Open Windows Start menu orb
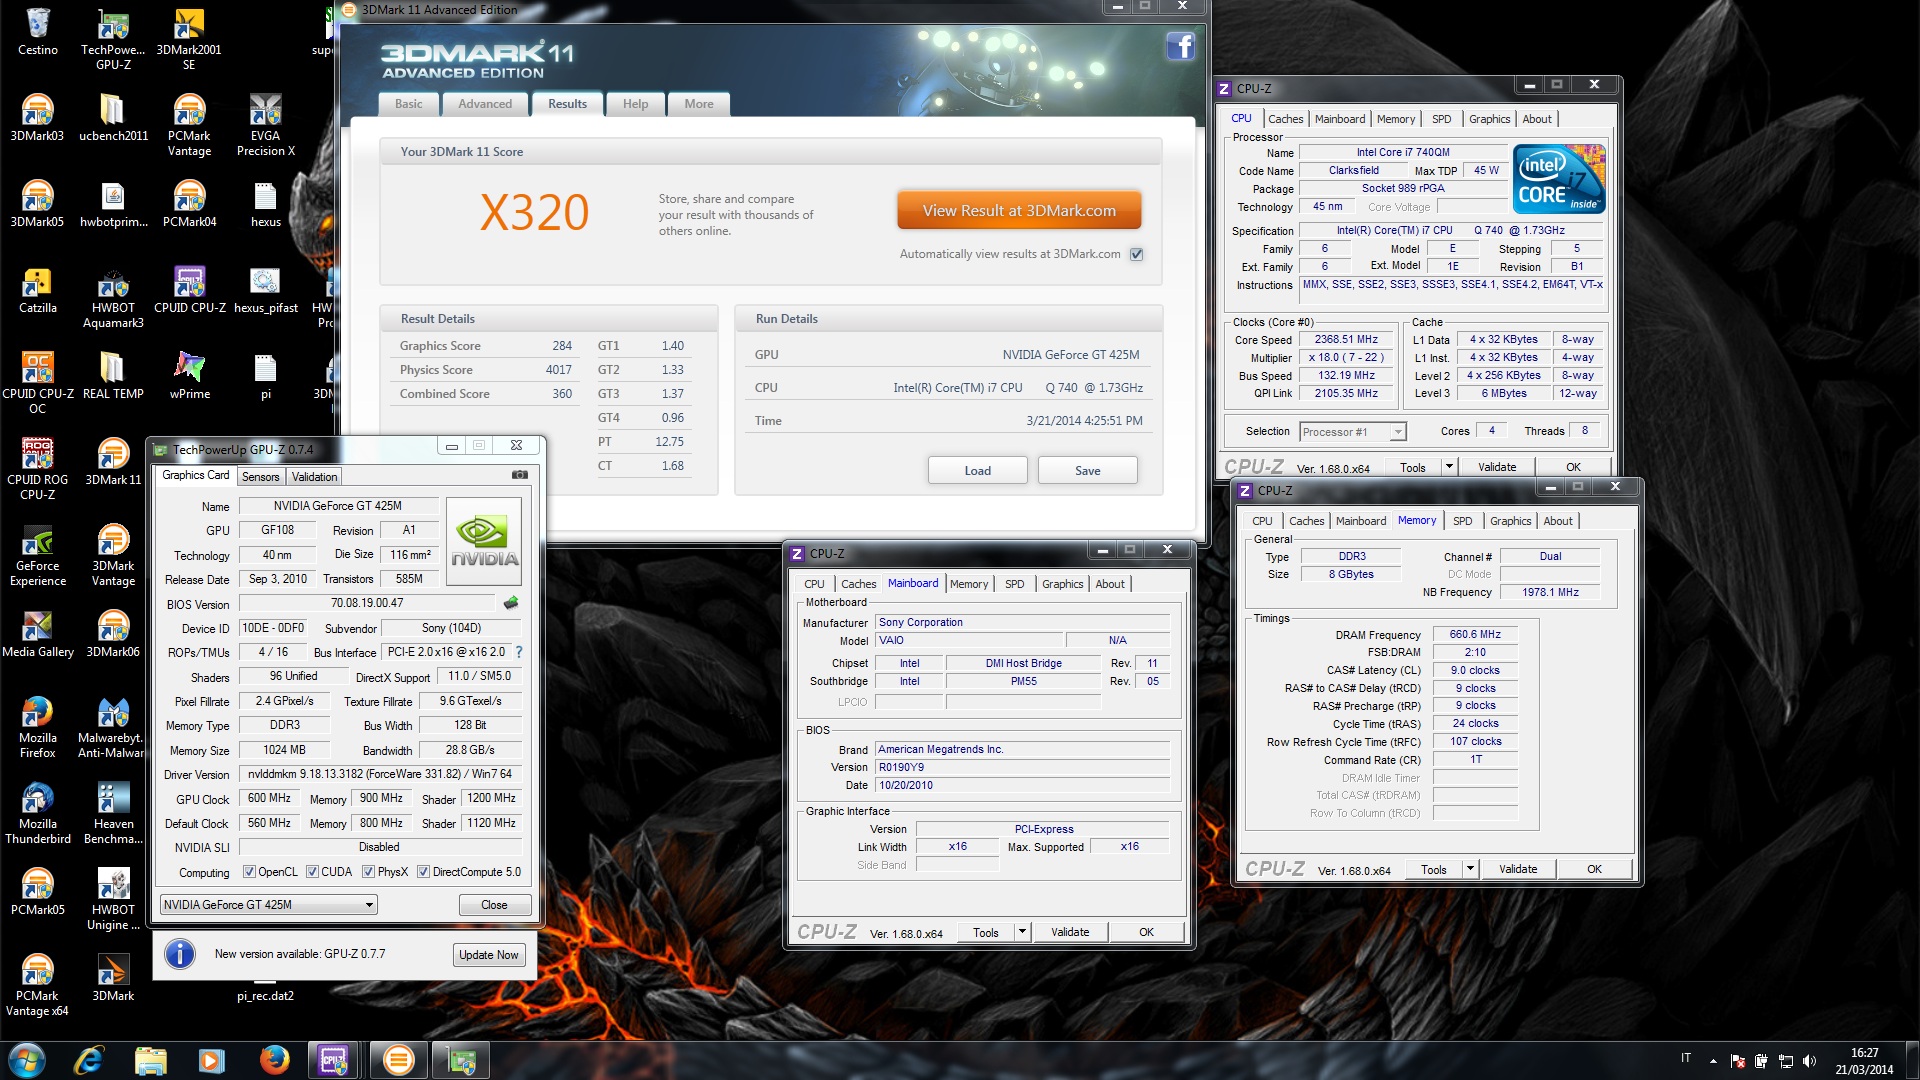Viewport: 1920px width, 1080px height. coord(26,1059)
